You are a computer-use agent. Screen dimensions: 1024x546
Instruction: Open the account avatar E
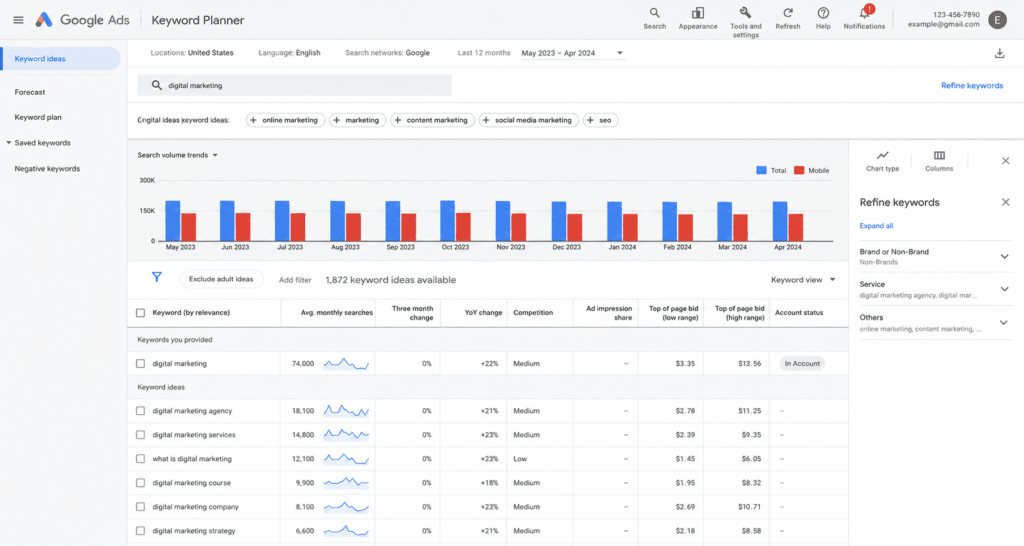pos(997,20)
